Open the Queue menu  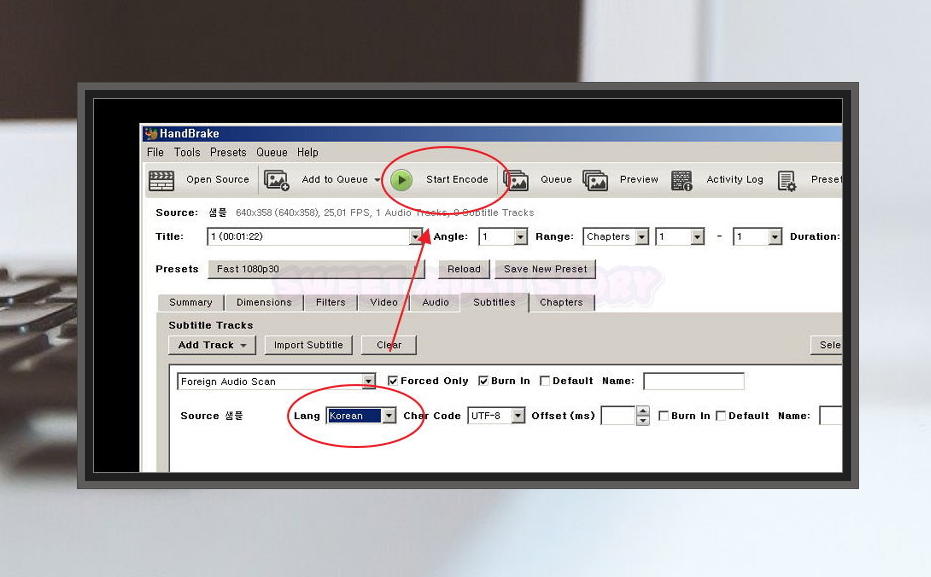(272, 153)
